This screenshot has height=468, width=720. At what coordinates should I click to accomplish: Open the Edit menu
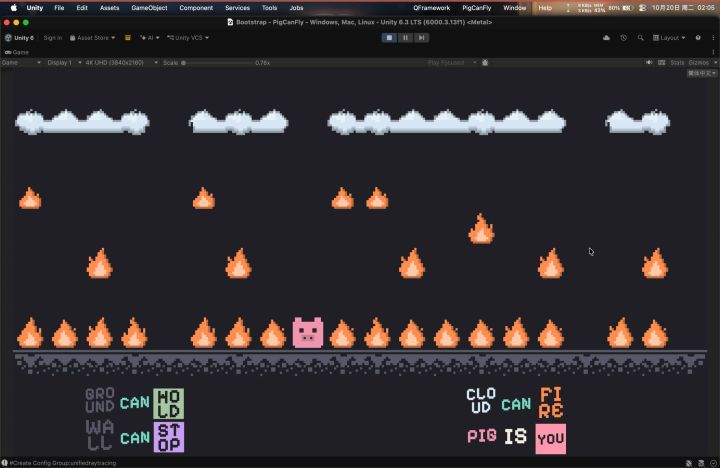pyautogui.click(x=82, y=8)
